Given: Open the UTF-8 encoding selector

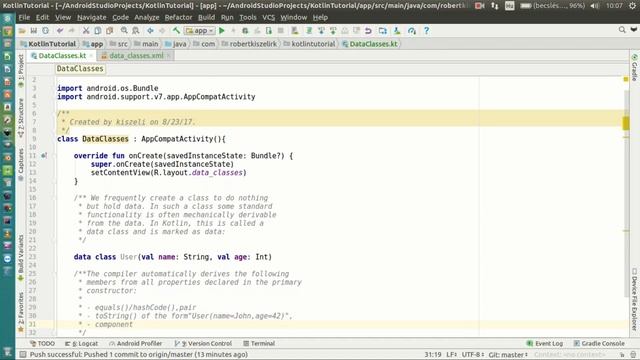Looking at the screenshot, I should 473,354.
